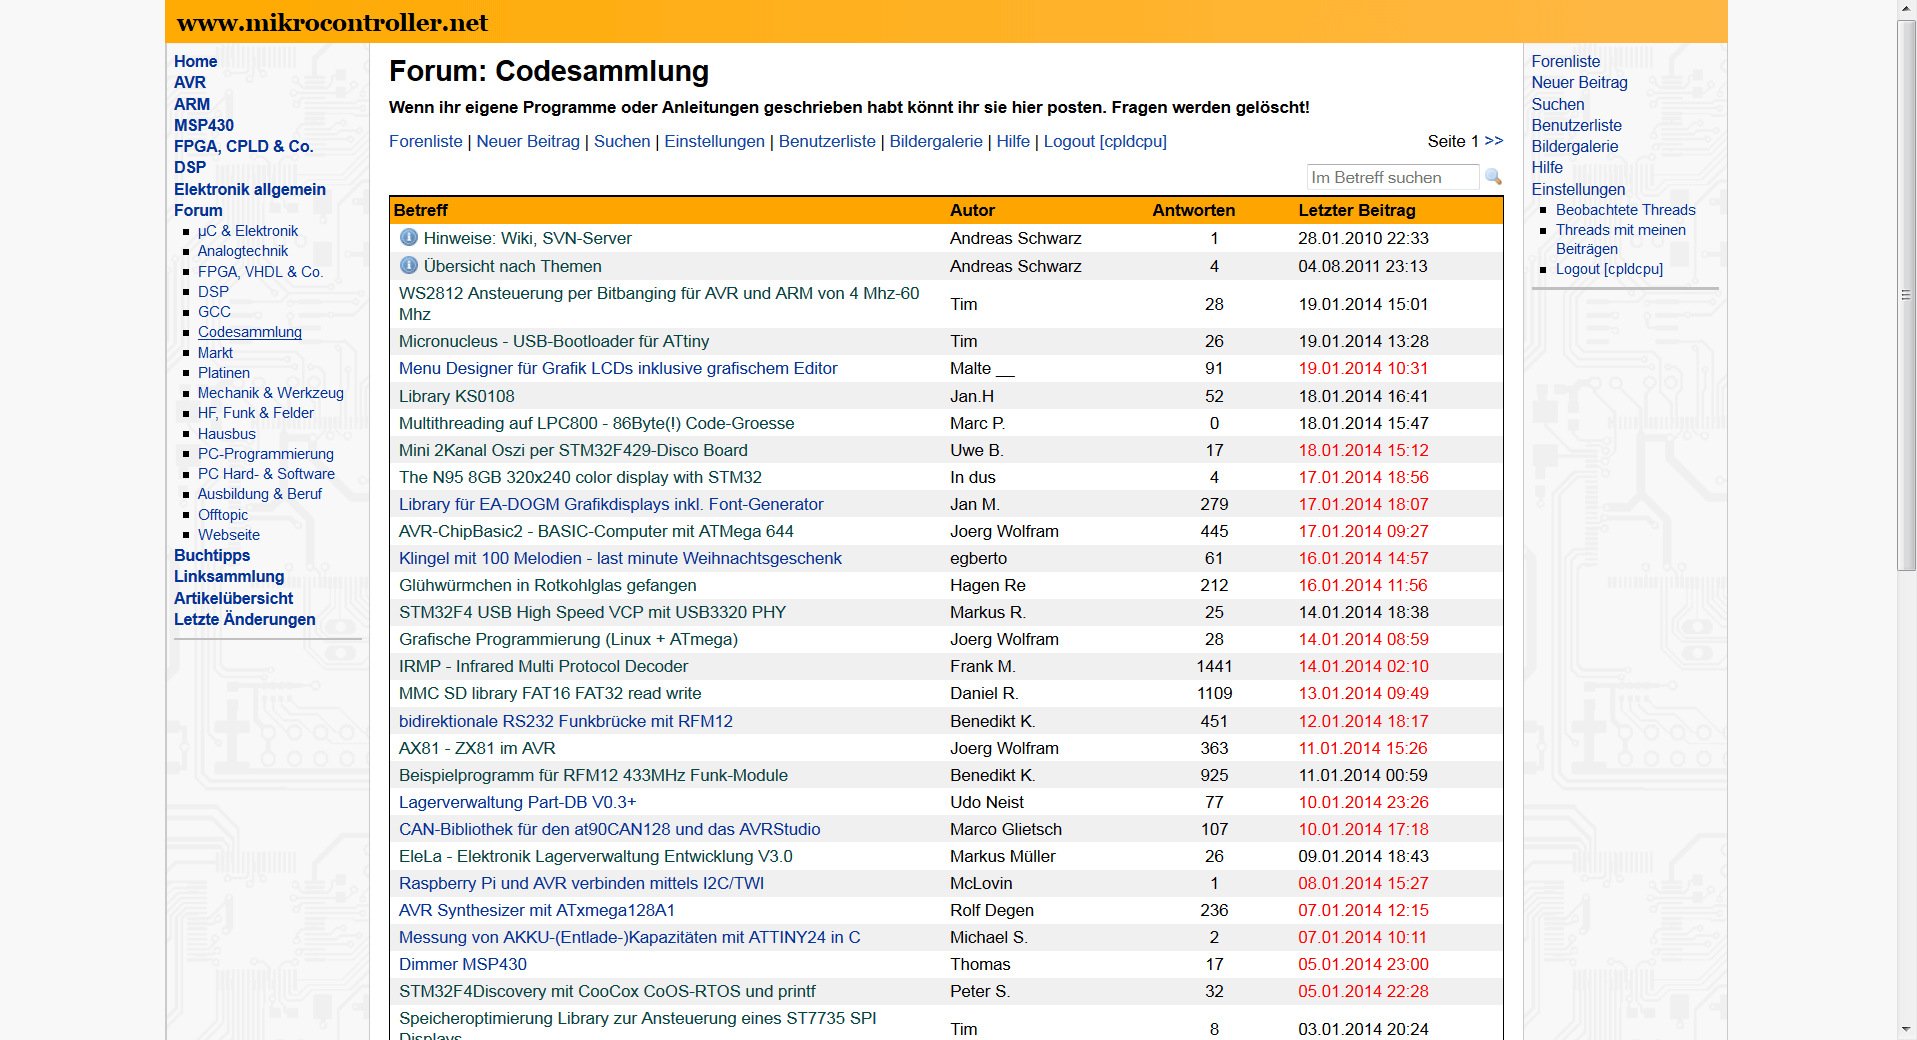Open Linksammlung in left sidebar
This screenshot has height=1040, width=1917.
point(229,576)
